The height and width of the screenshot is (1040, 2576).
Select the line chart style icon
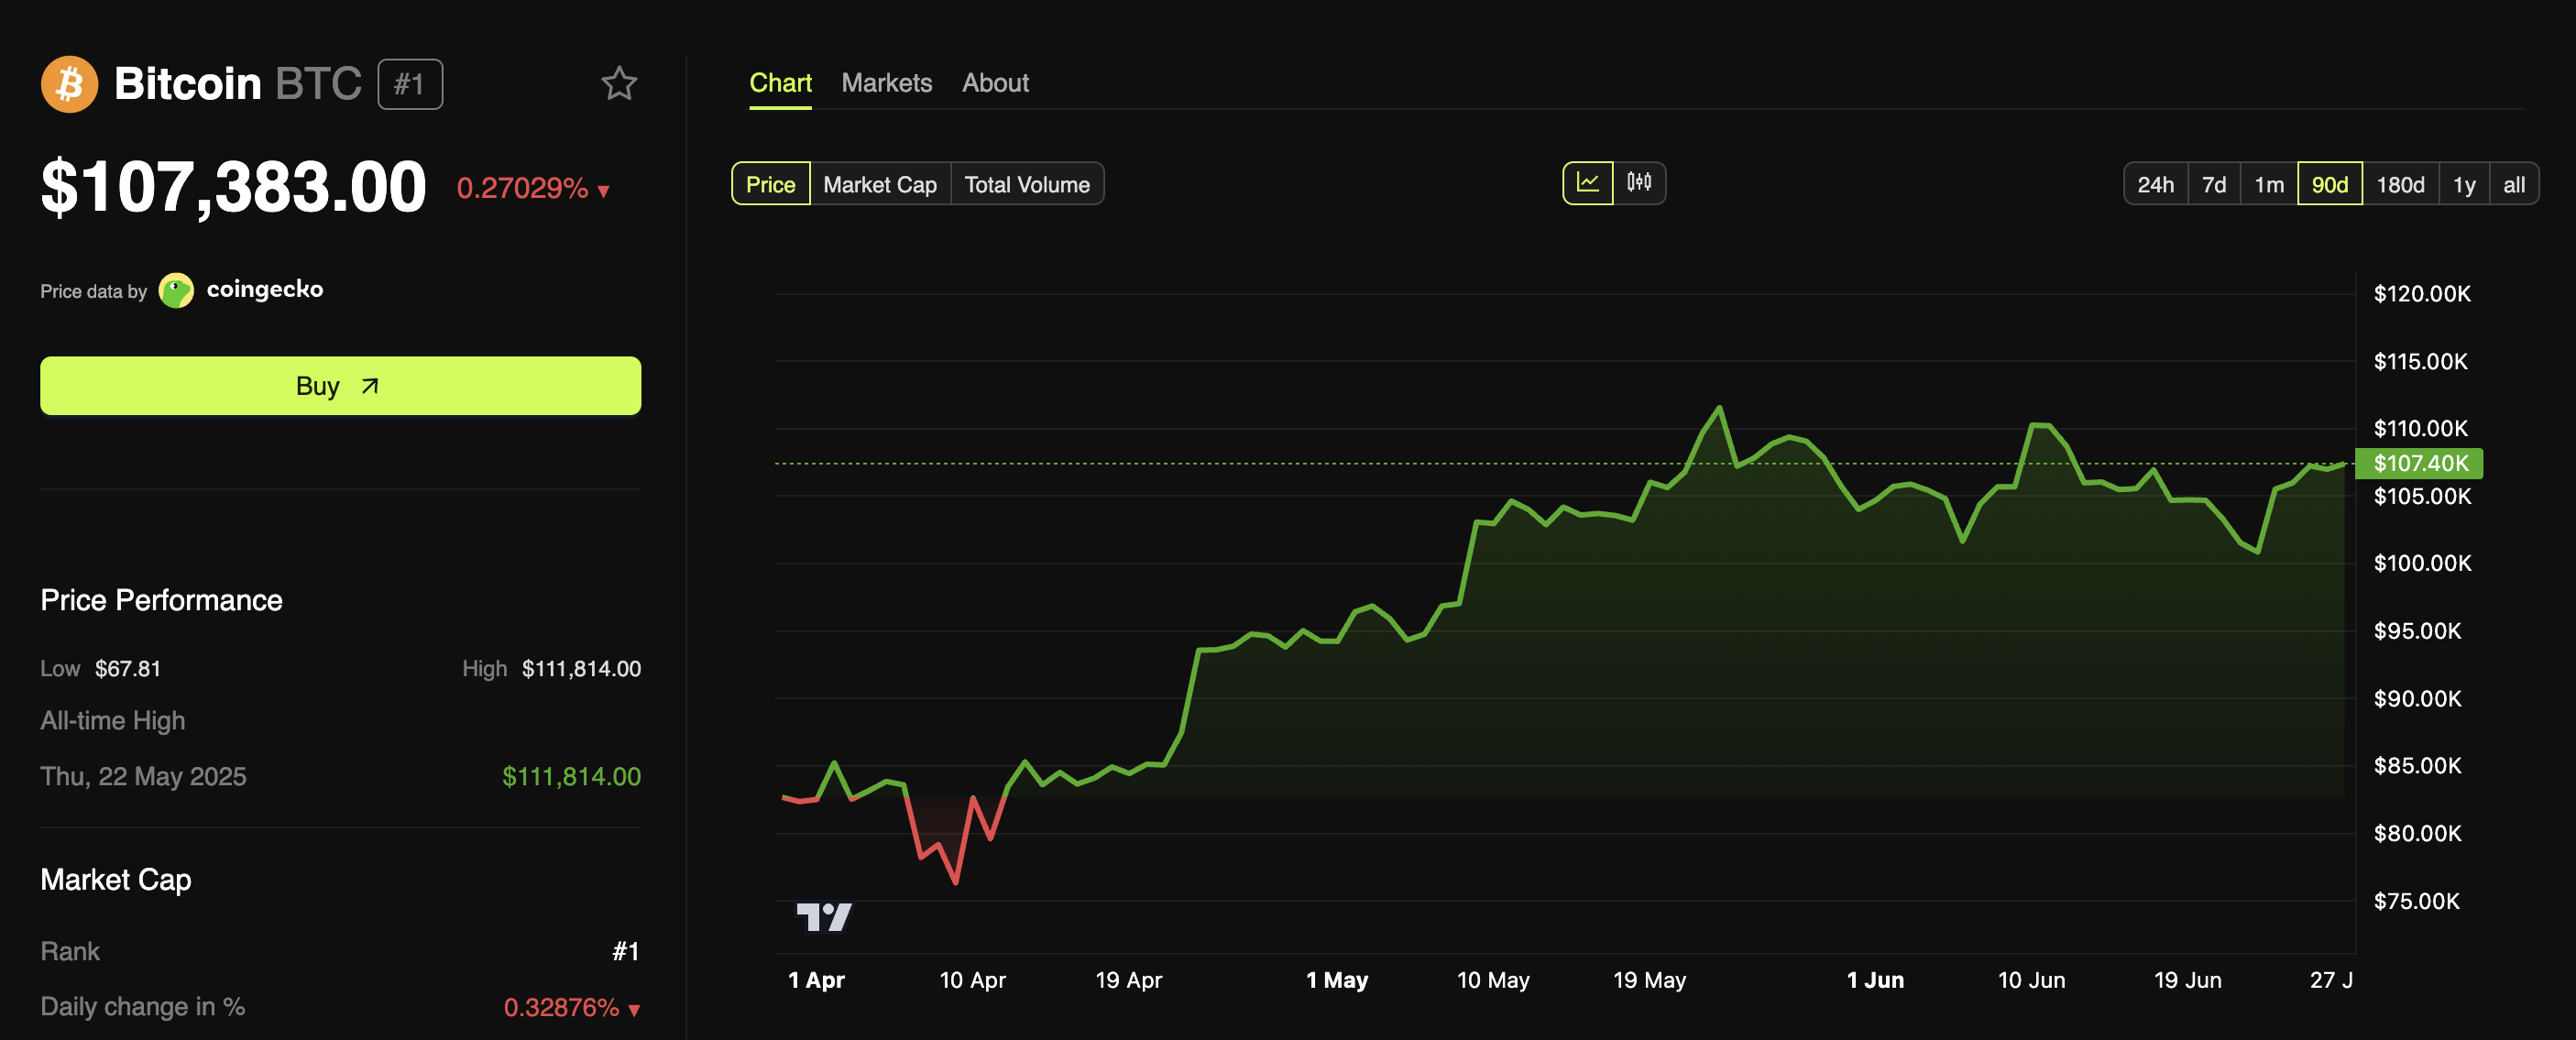1588,183
